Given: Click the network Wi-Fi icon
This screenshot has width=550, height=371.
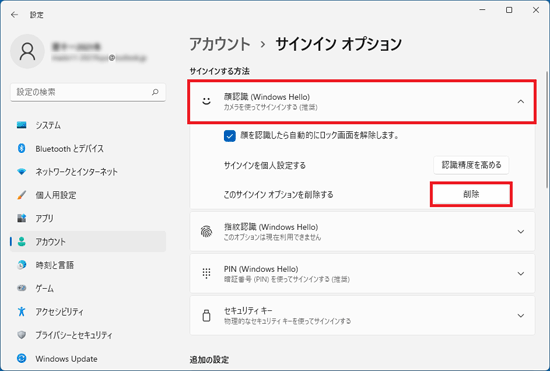Looking at the screenshot, I should click(x=22, y=172).
